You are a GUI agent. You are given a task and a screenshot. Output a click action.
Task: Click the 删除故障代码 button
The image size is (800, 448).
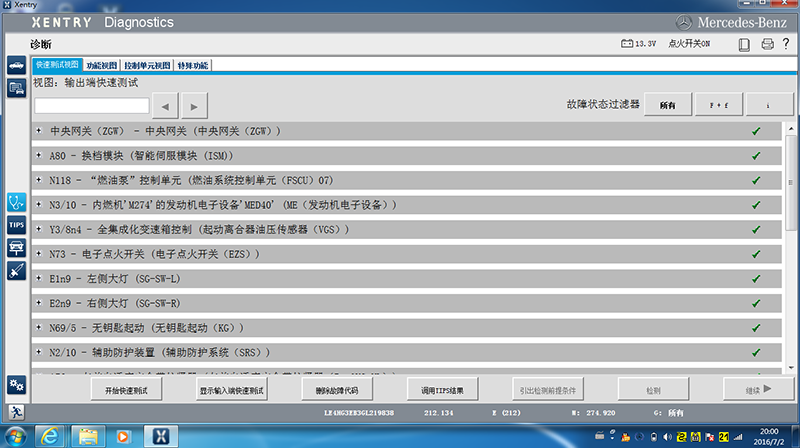pyautogui.click(x=337, y=390)
